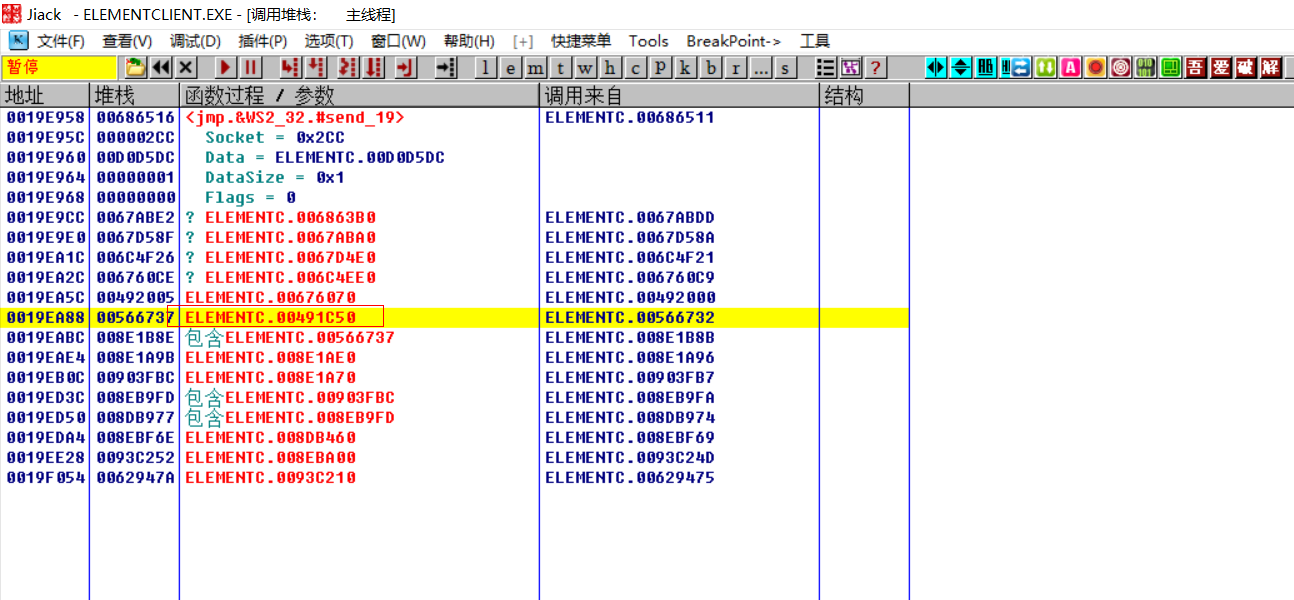Click the cyan horizontal arrows icon
This screenshot has height=600, width=1294.
[936, 67]
